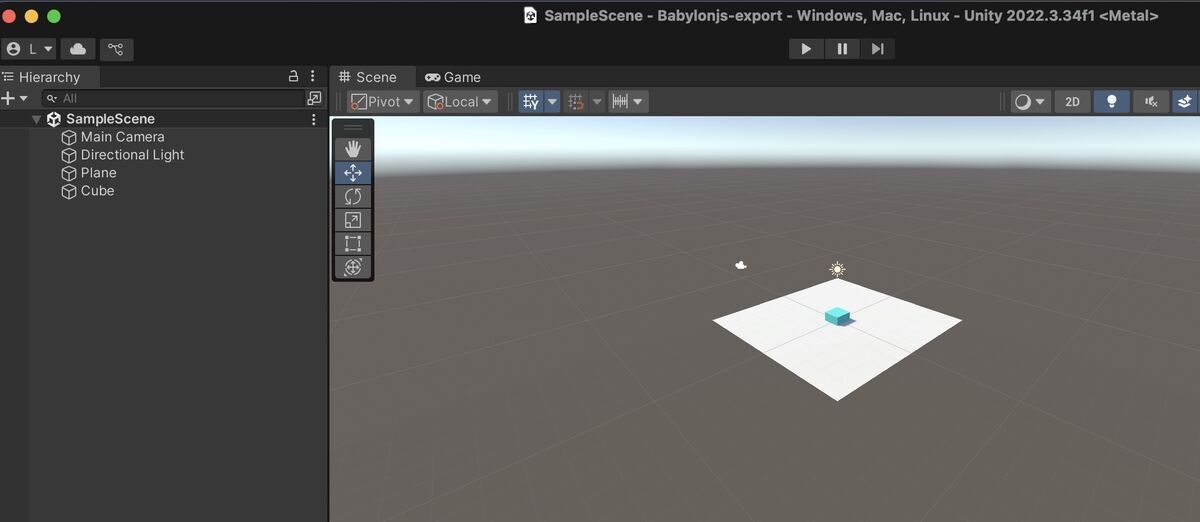Switch to the Game tab
Viewport: 1200px width, 522px height.
[x=452, y=77]
